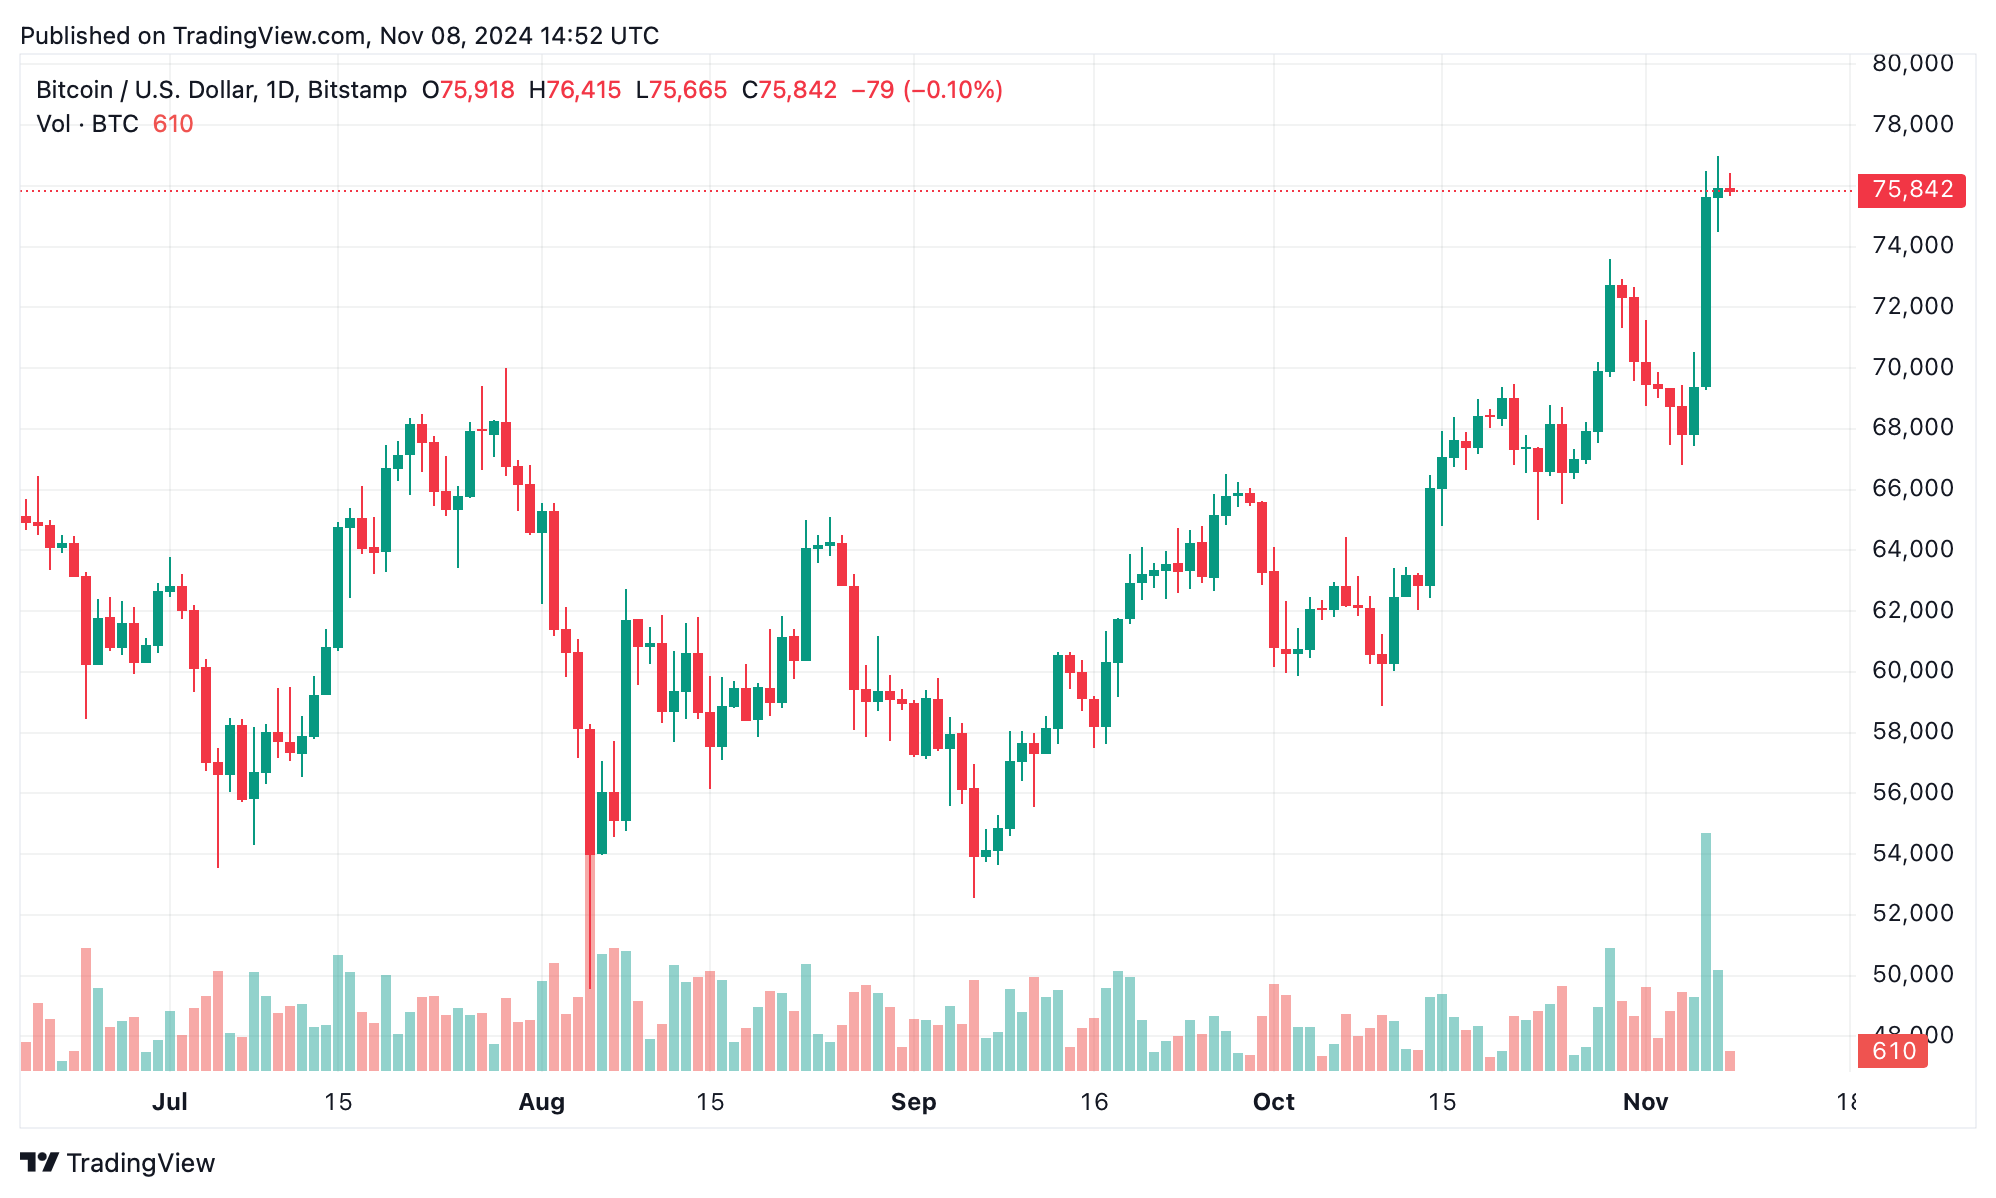The height and width of the screenshot is (1198, 1996).
Task: Click the 68,000 price axis label
Action: coord(1913,427)
